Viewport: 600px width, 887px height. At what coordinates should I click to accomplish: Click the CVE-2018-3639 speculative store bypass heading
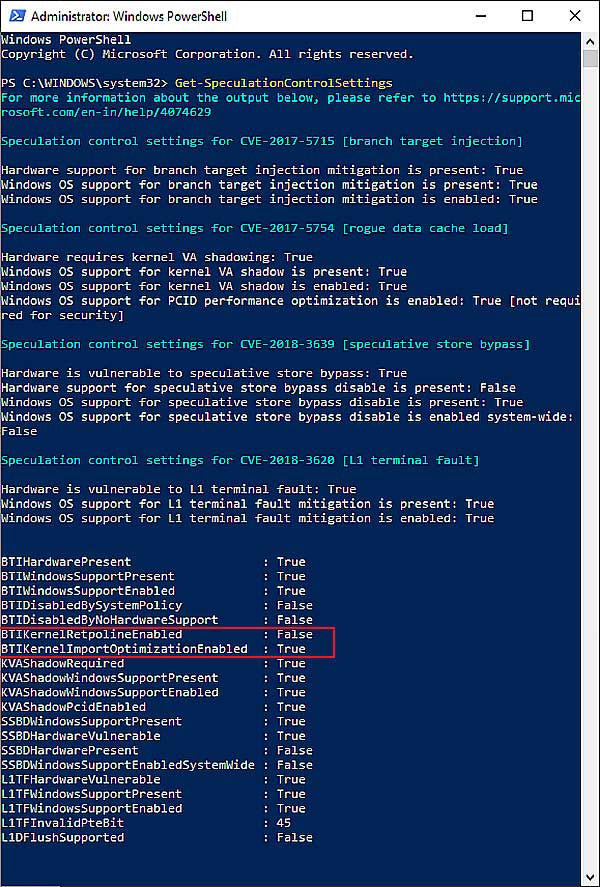[x=266, y=344]
